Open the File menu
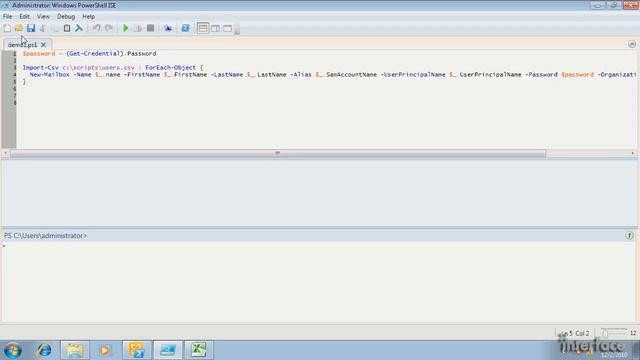 (7, 16)
